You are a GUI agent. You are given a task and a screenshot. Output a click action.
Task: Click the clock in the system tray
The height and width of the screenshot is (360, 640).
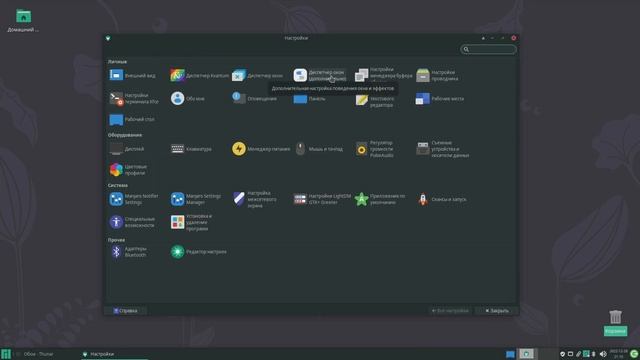pos(618,354)
